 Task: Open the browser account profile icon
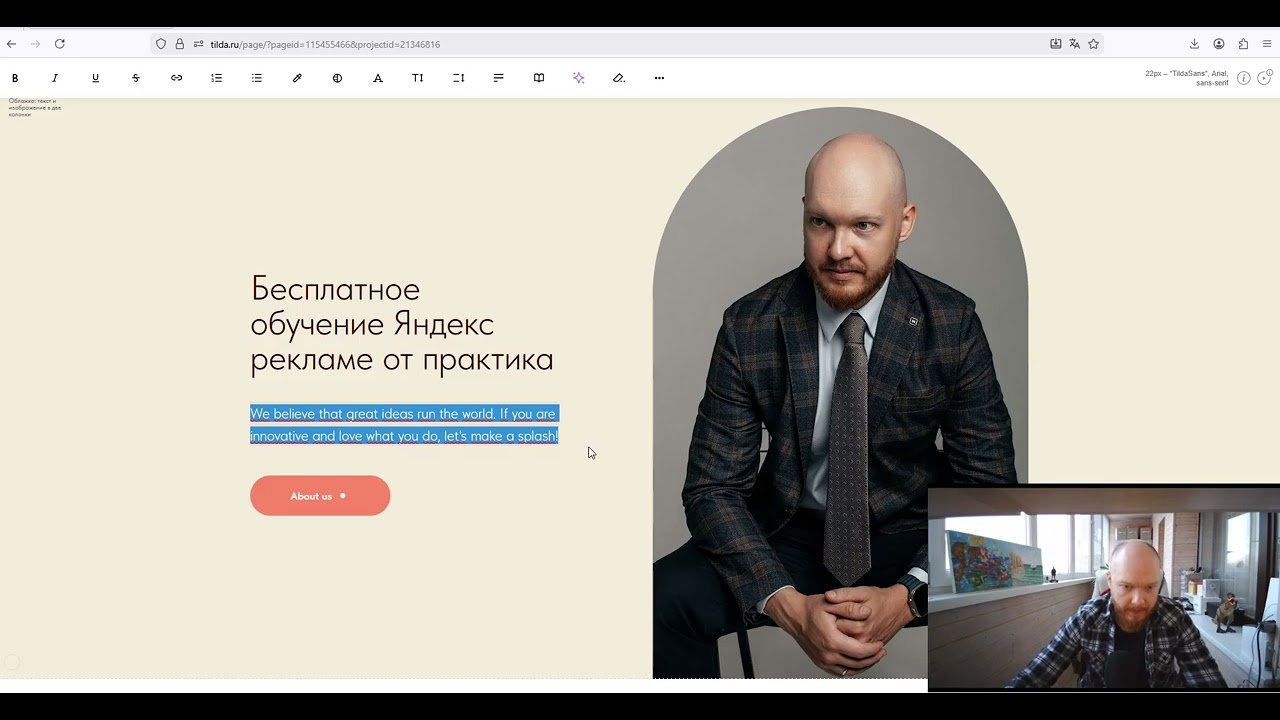1219,44
